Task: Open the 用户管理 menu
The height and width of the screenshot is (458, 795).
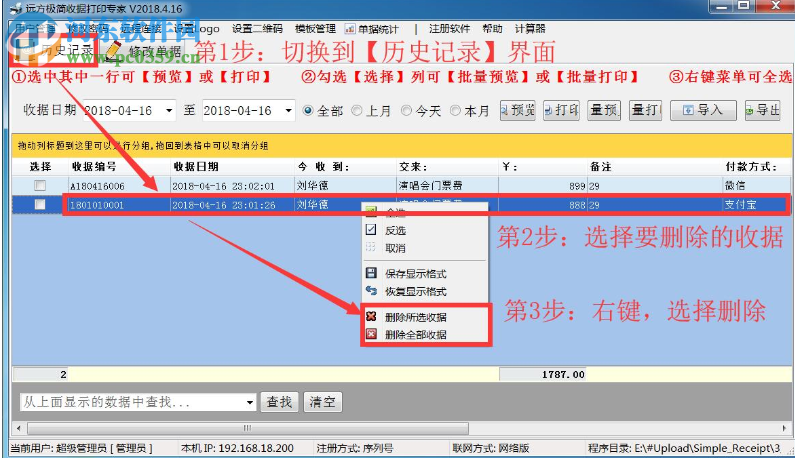Action: tap(34, 29)
